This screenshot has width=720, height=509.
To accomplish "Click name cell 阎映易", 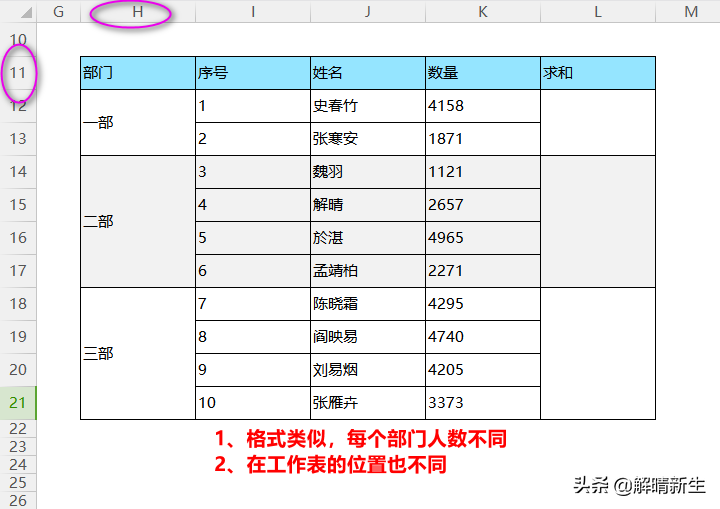I will point(368,337).
